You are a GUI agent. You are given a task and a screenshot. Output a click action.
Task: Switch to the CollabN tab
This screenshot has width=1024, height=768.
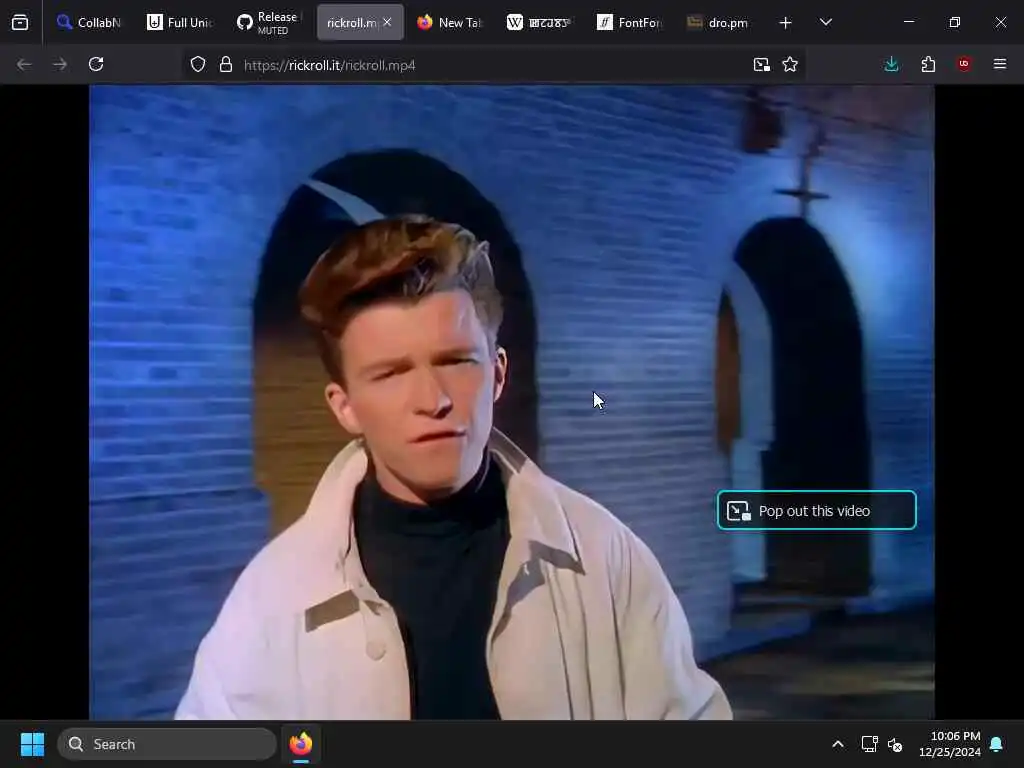(x=89, y=22)
